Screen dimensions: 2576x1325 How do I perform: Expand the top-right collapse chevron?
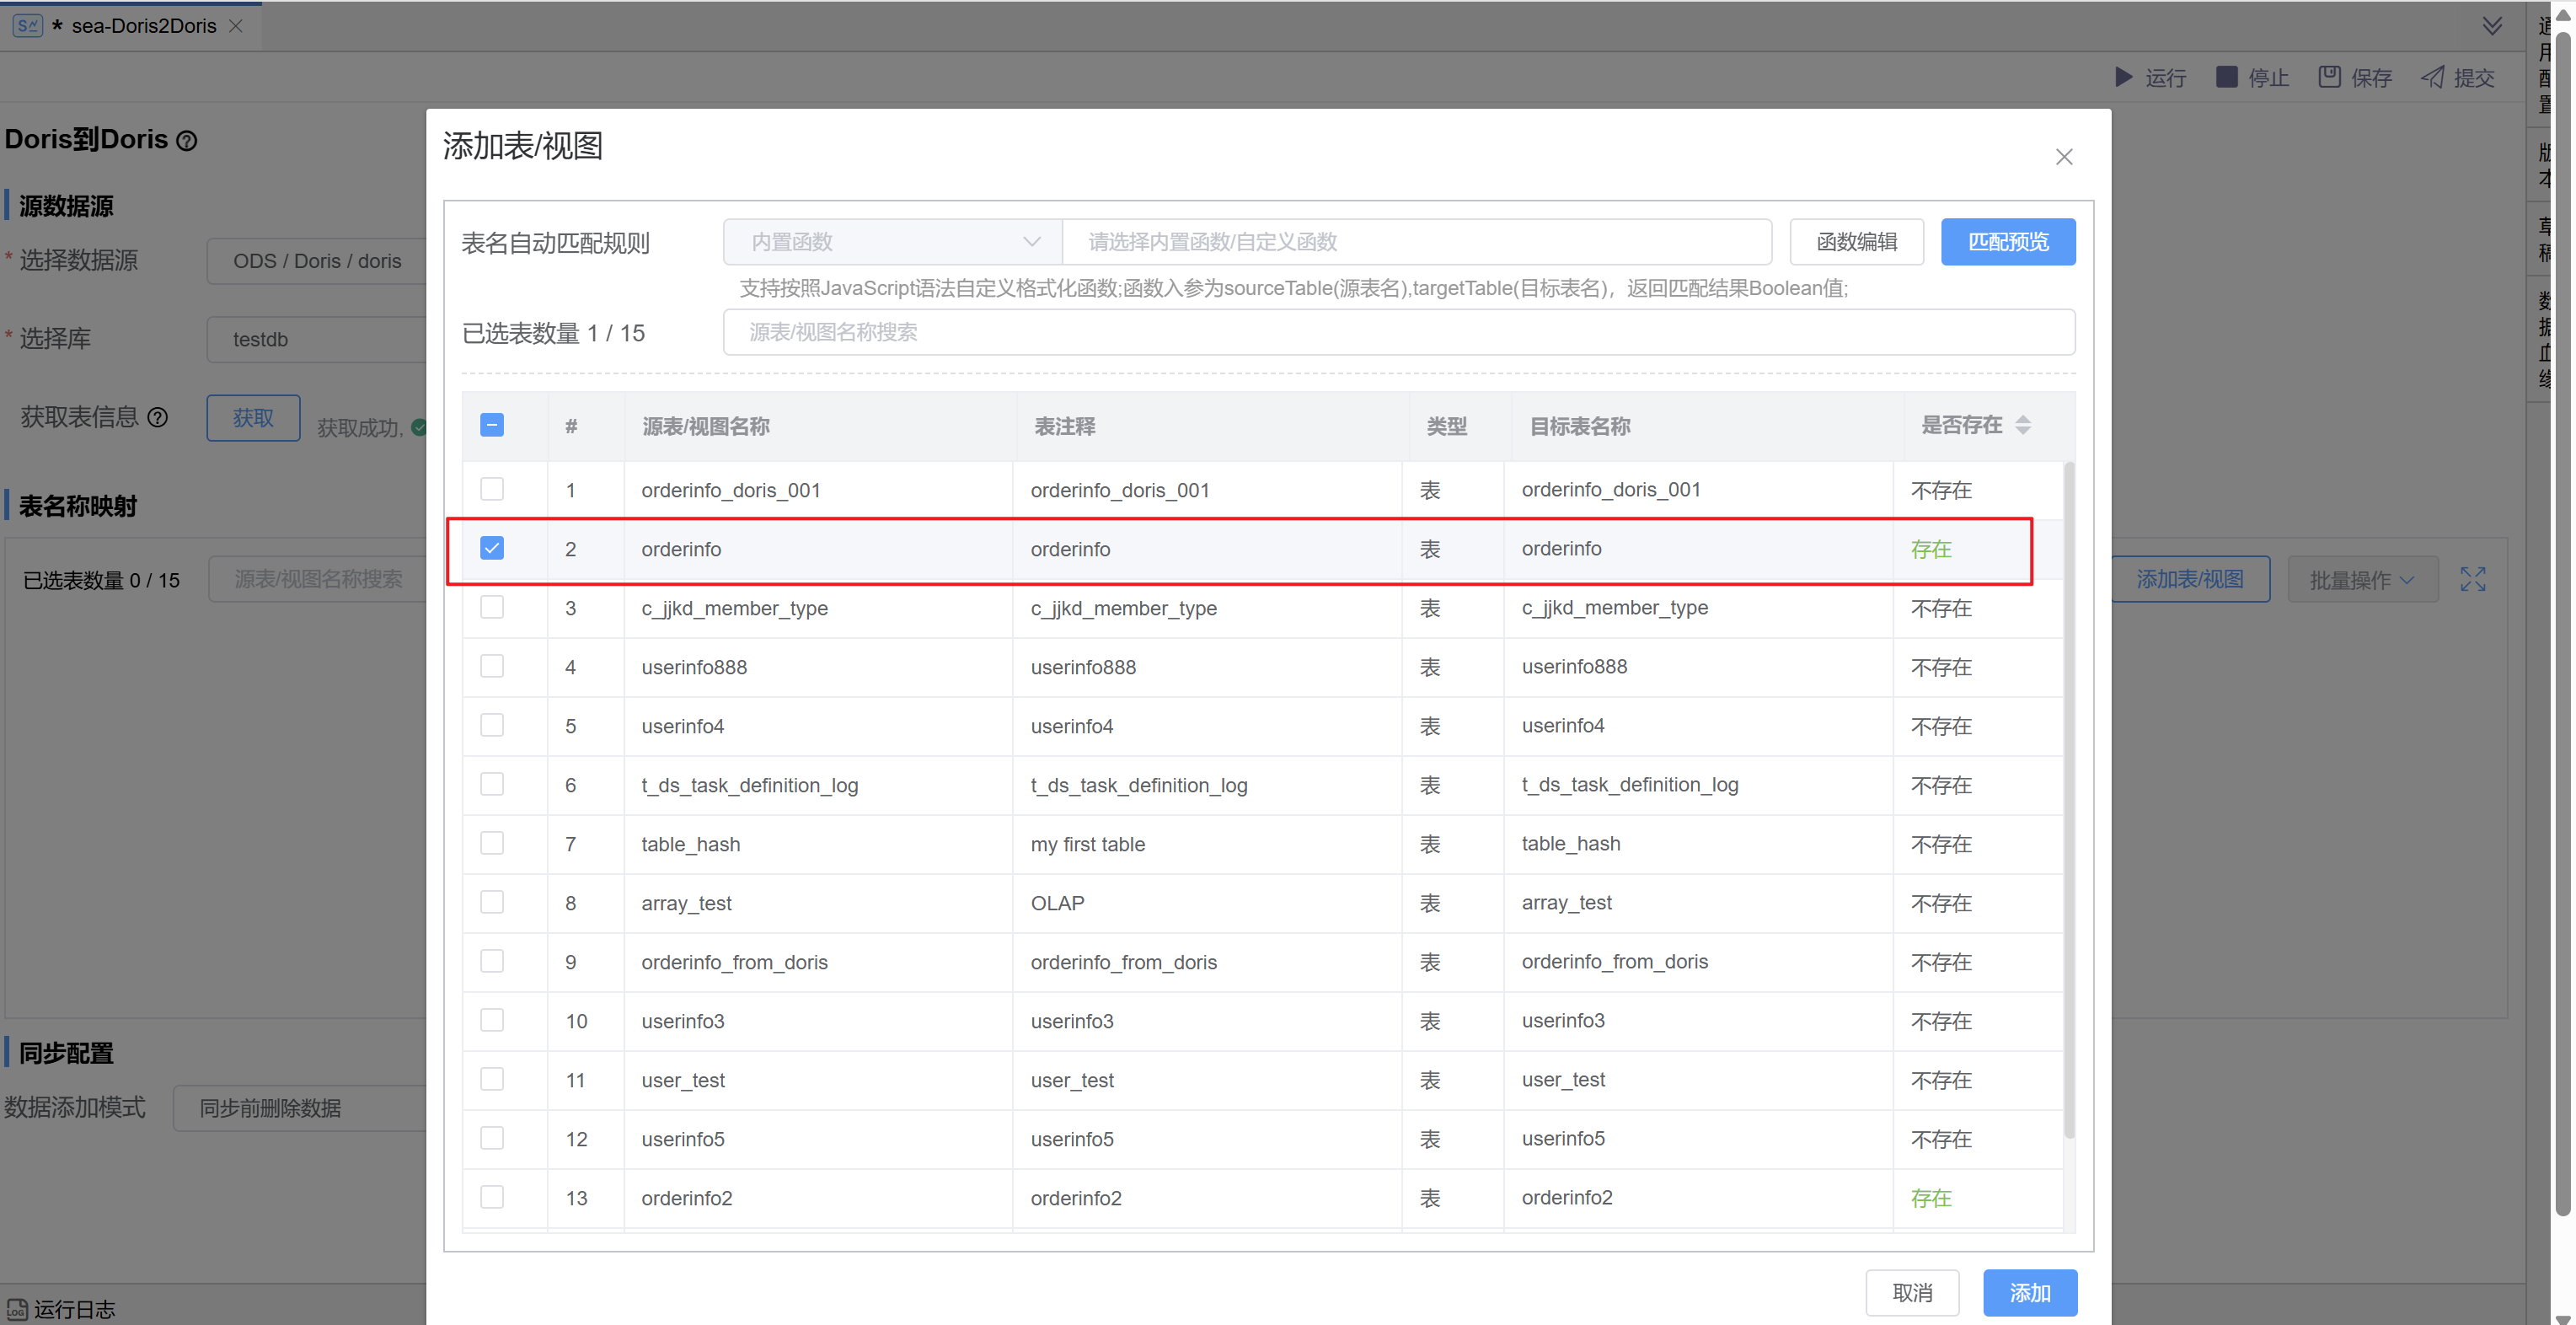[x=2492, y=26]
